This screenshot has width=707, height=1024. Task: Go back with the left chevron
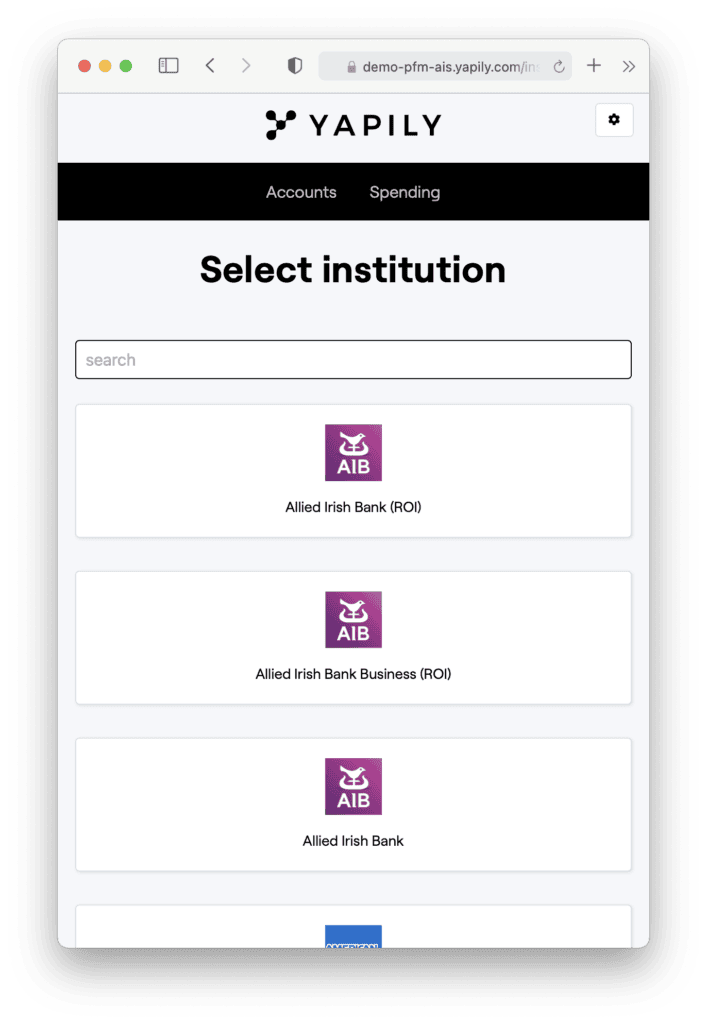tap(210, 66)
